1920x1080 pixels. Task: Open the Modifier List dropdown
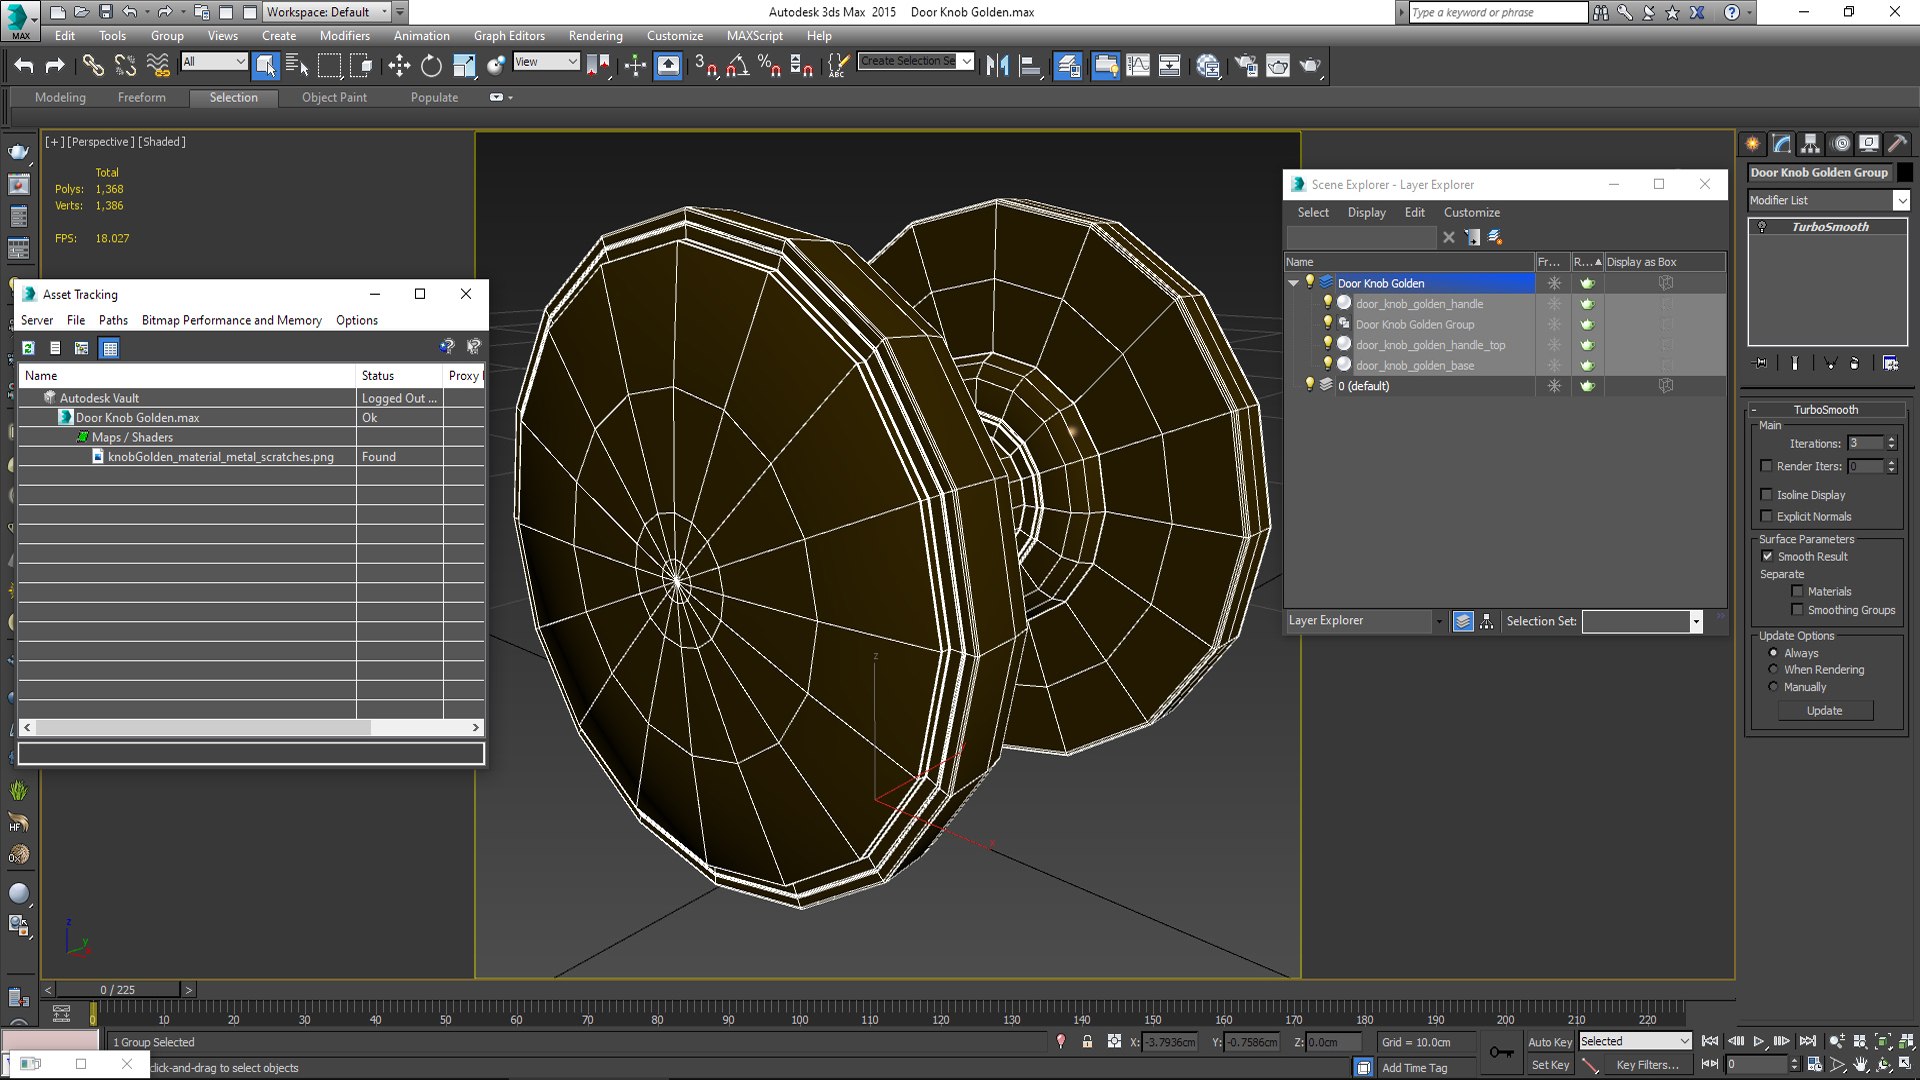(x=1829, y=200)
